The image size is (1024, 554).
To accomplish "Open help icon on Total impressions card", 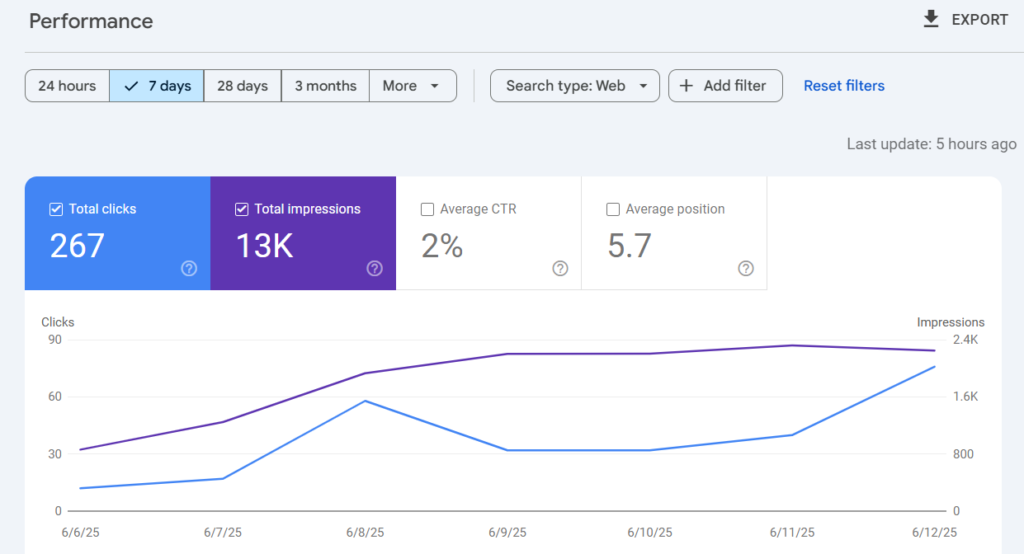I will [374, 269].
